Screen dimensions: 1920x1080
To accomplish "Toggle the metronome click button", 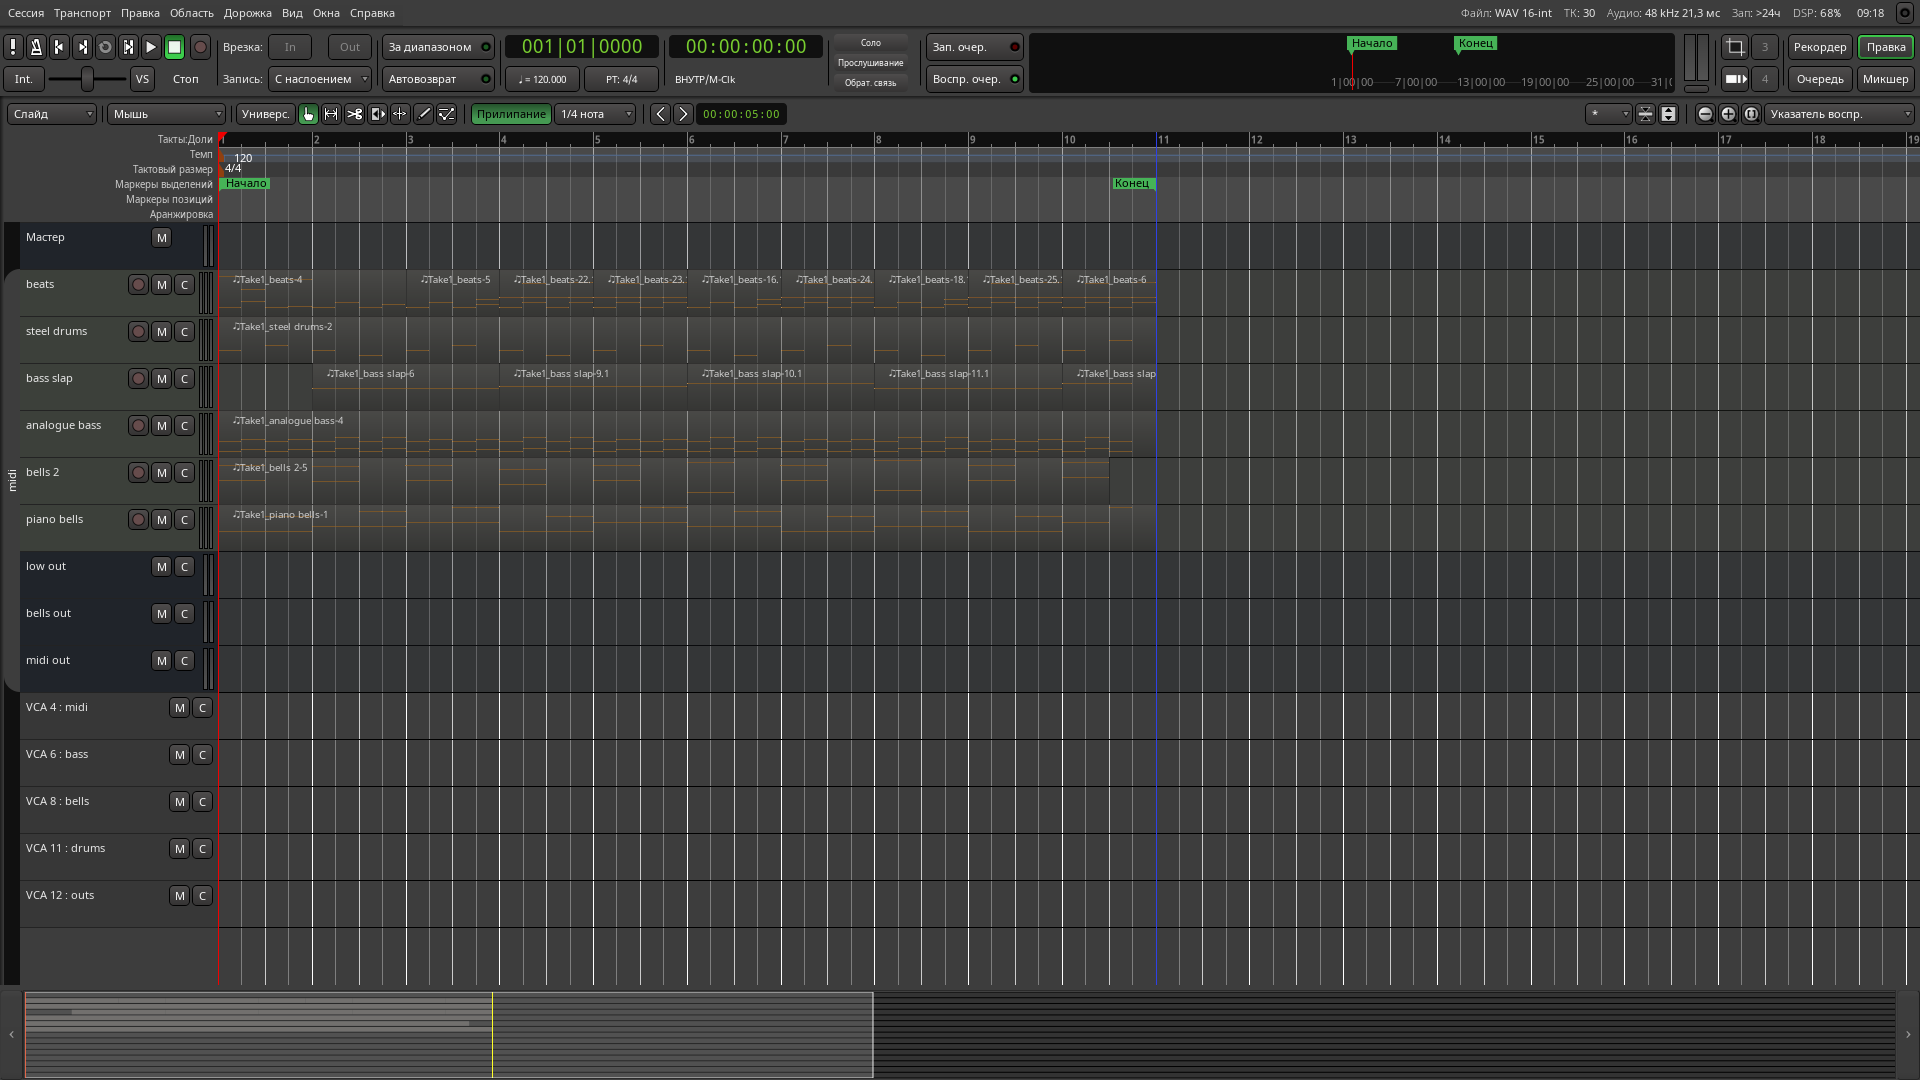I will click(36, 47).
